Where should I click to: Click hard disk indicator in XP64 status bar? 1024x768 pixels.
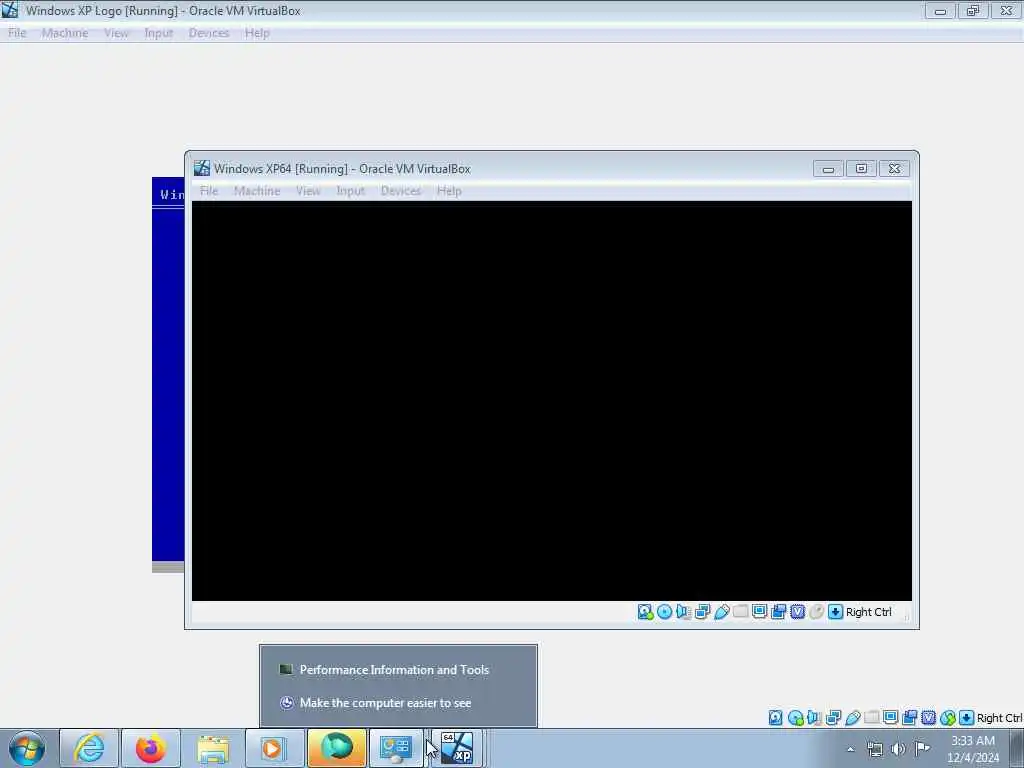click(x=645, y=612)
